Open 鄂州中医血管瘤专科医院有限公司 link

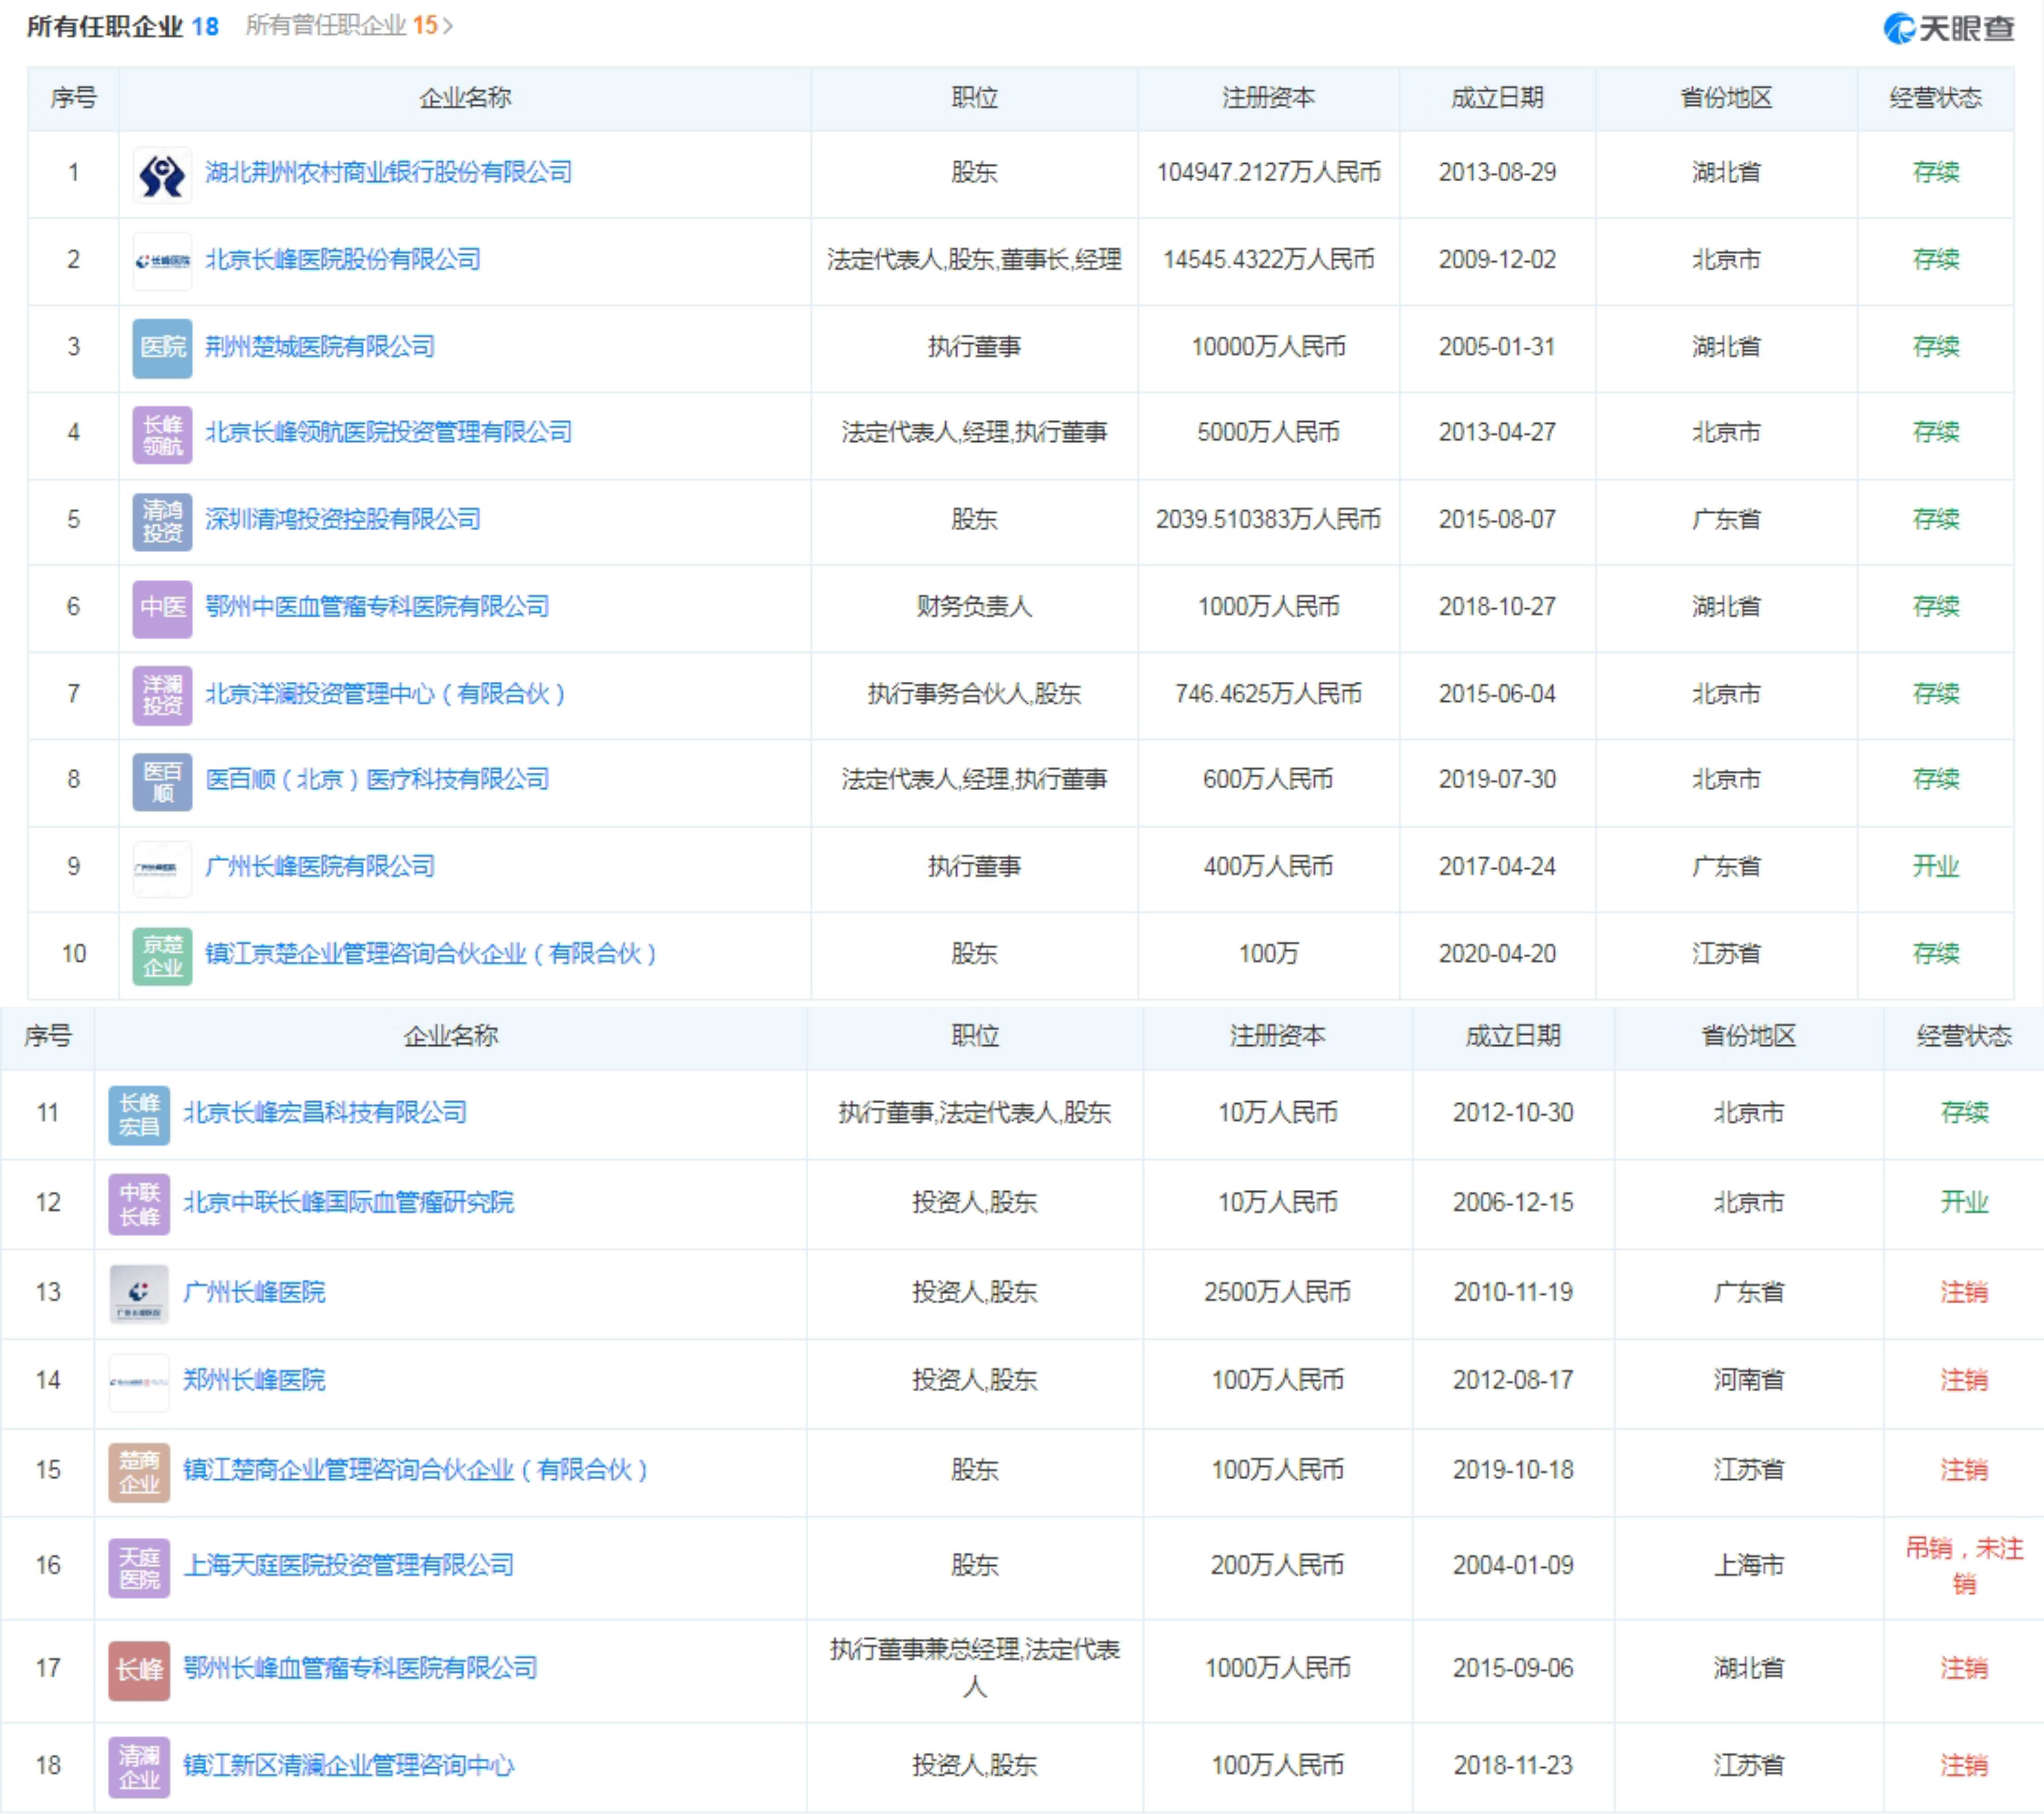click(x=377, y=607)
